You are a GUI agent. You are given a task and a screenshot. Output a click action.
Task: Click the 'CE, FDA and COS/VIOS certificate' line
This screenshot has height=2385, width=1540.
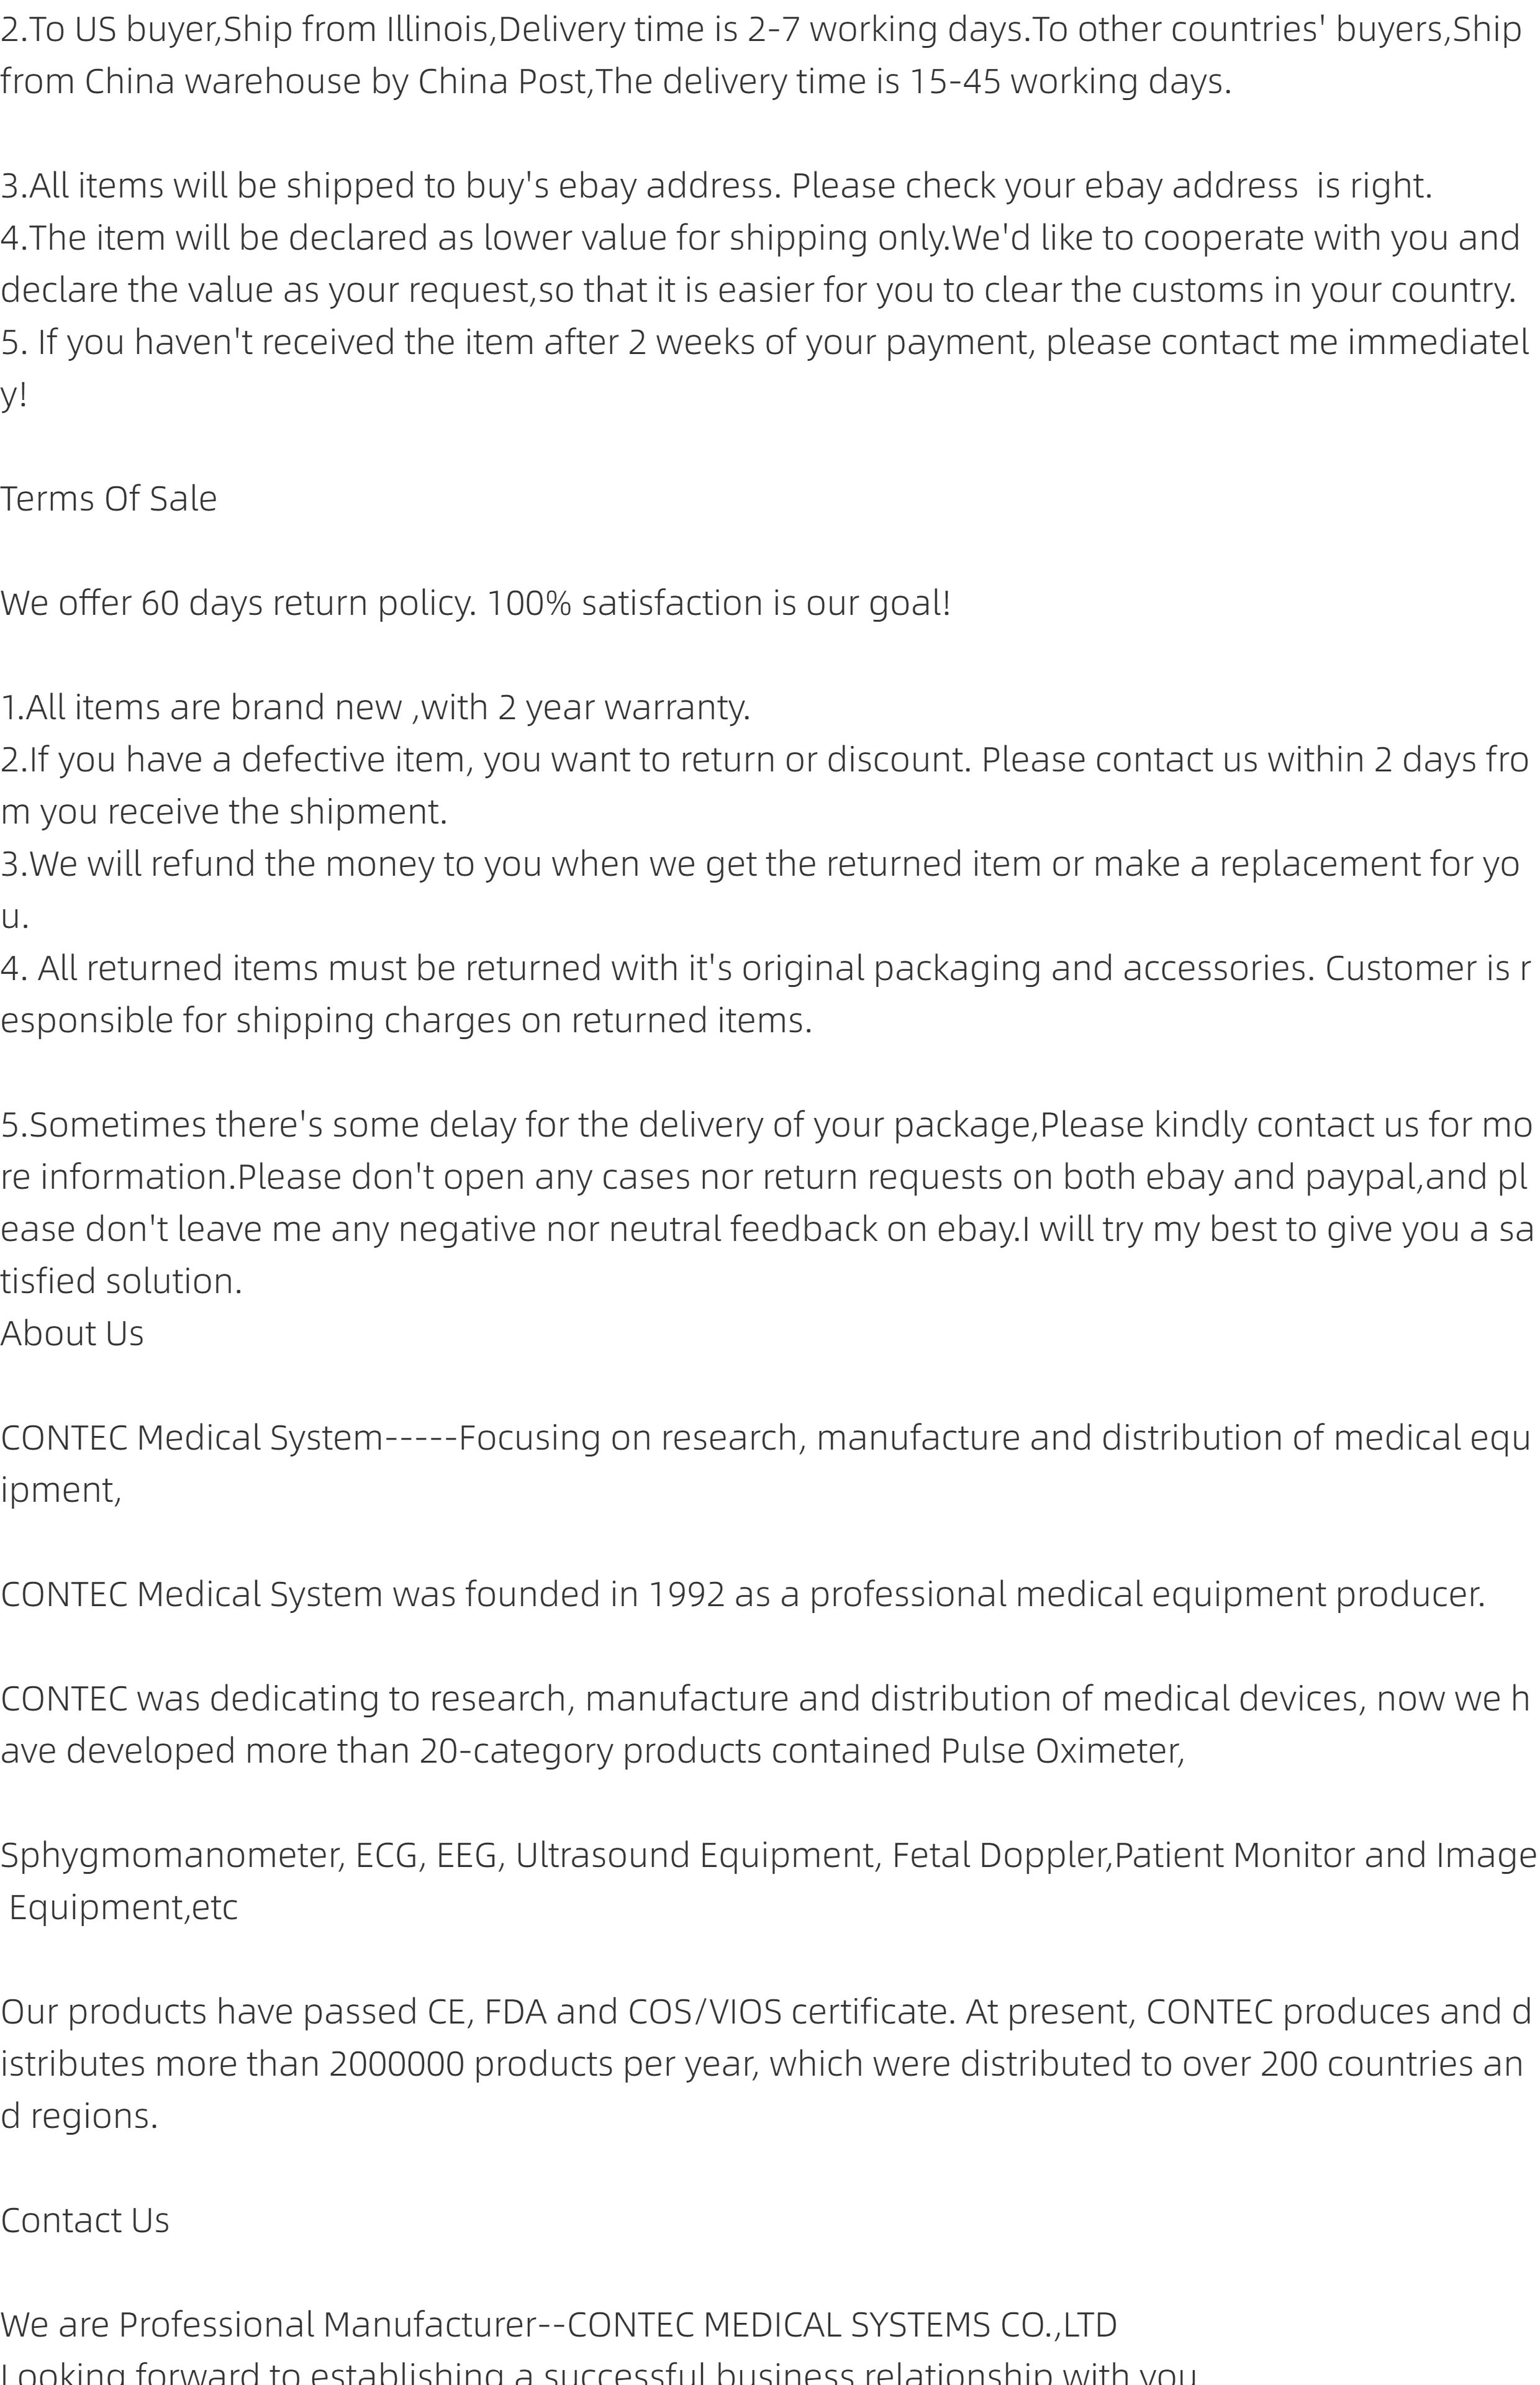765,2011
